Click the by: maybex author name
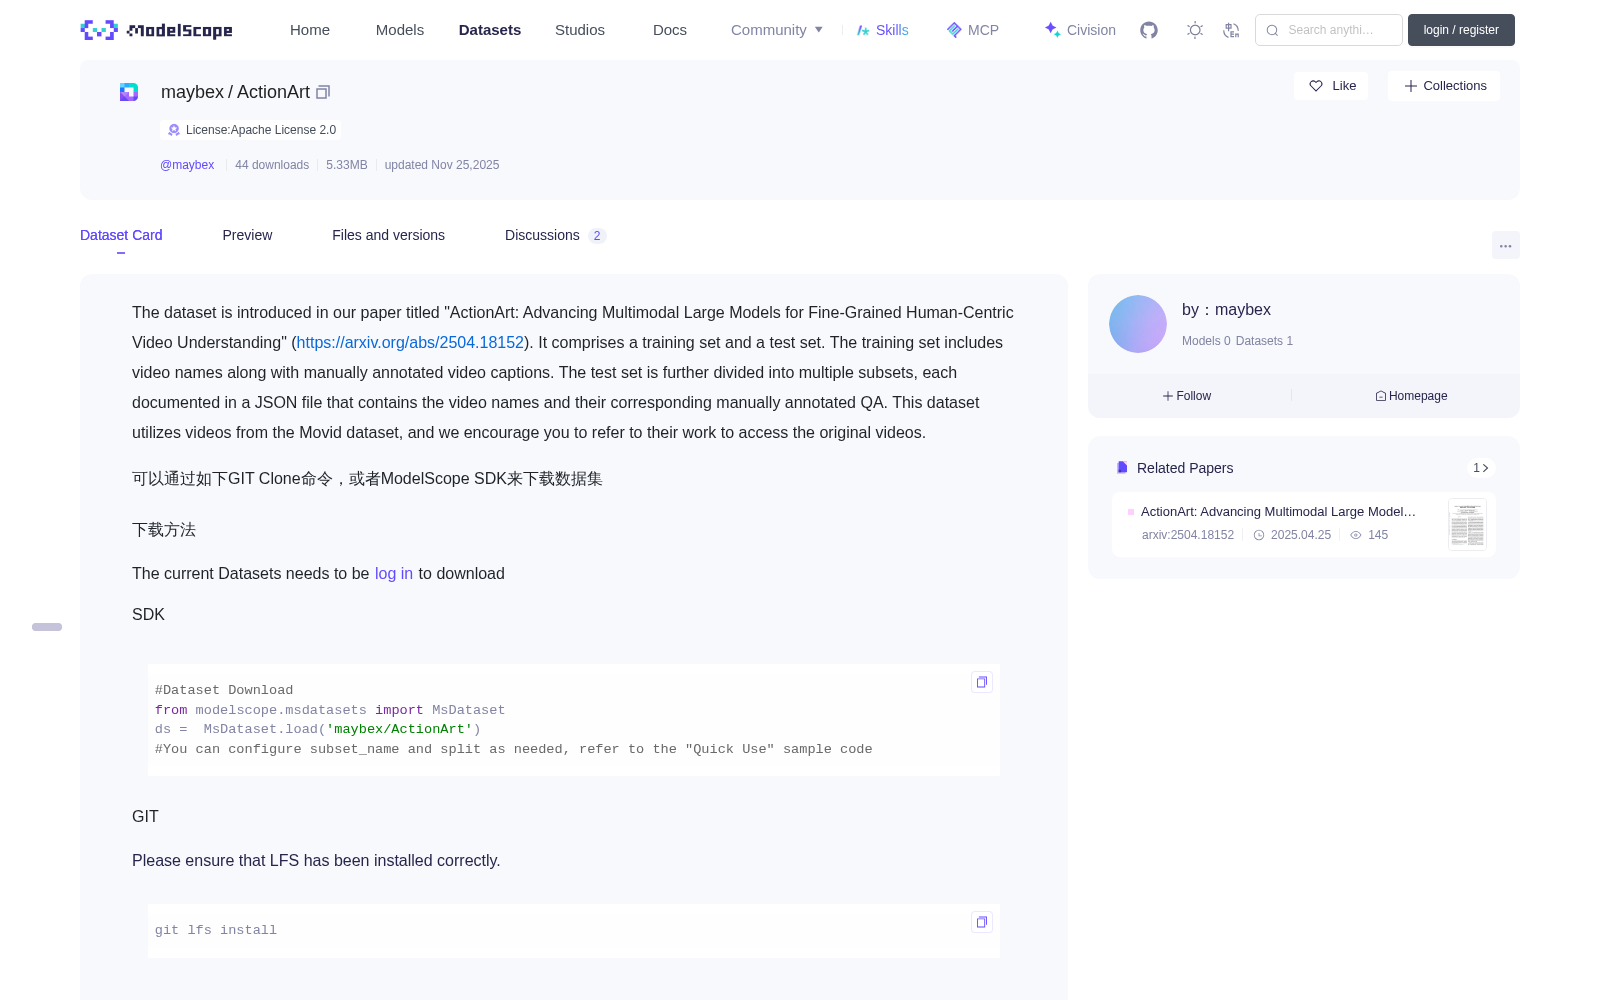The image size is (1600, 1000). pyautogui.click(x=1226, y=310)
